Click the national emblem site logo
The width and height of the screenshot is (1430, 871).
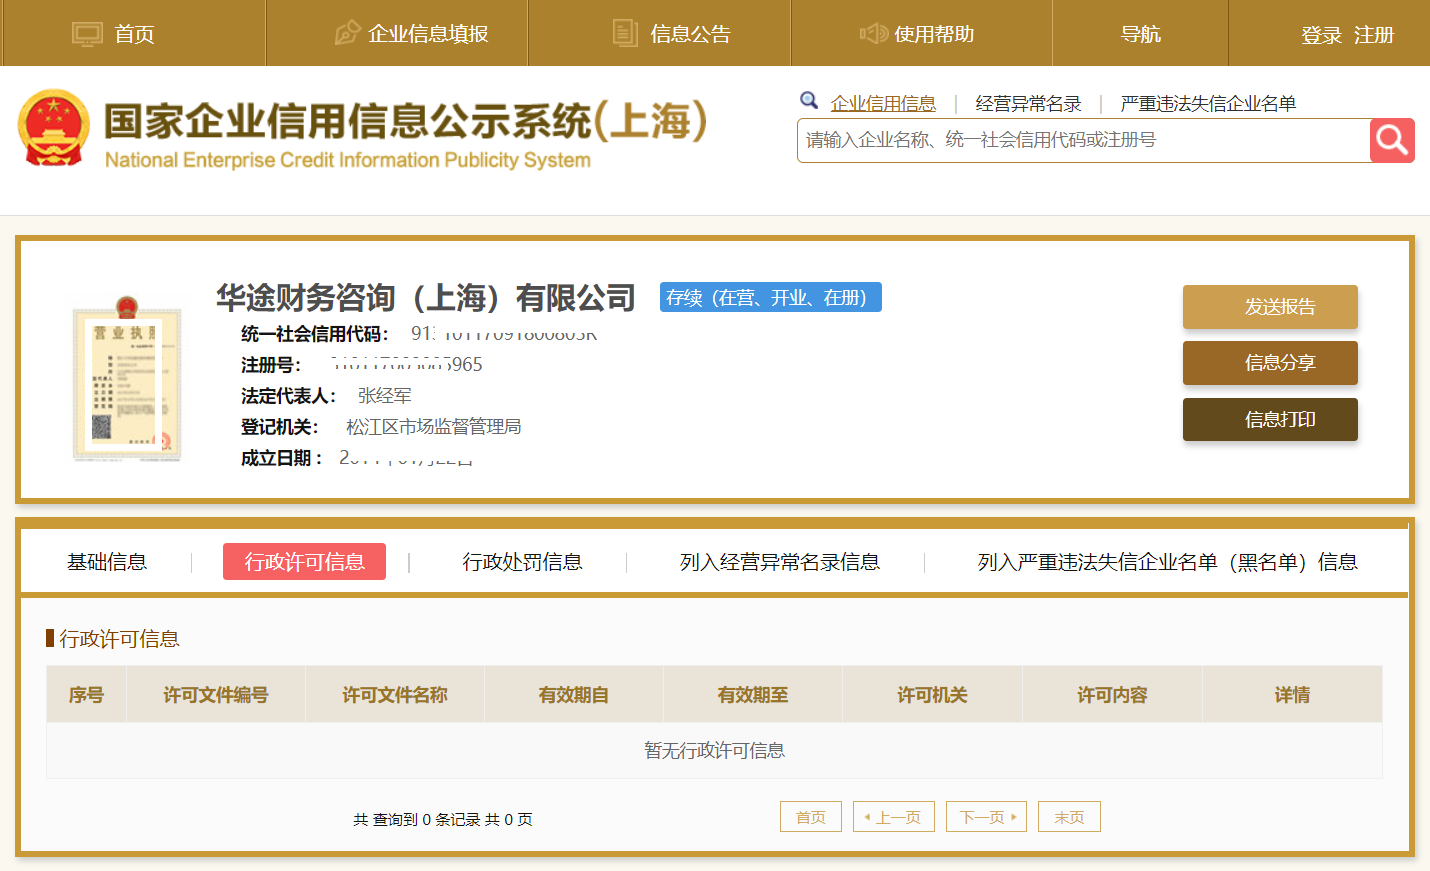tap(52, 128)
